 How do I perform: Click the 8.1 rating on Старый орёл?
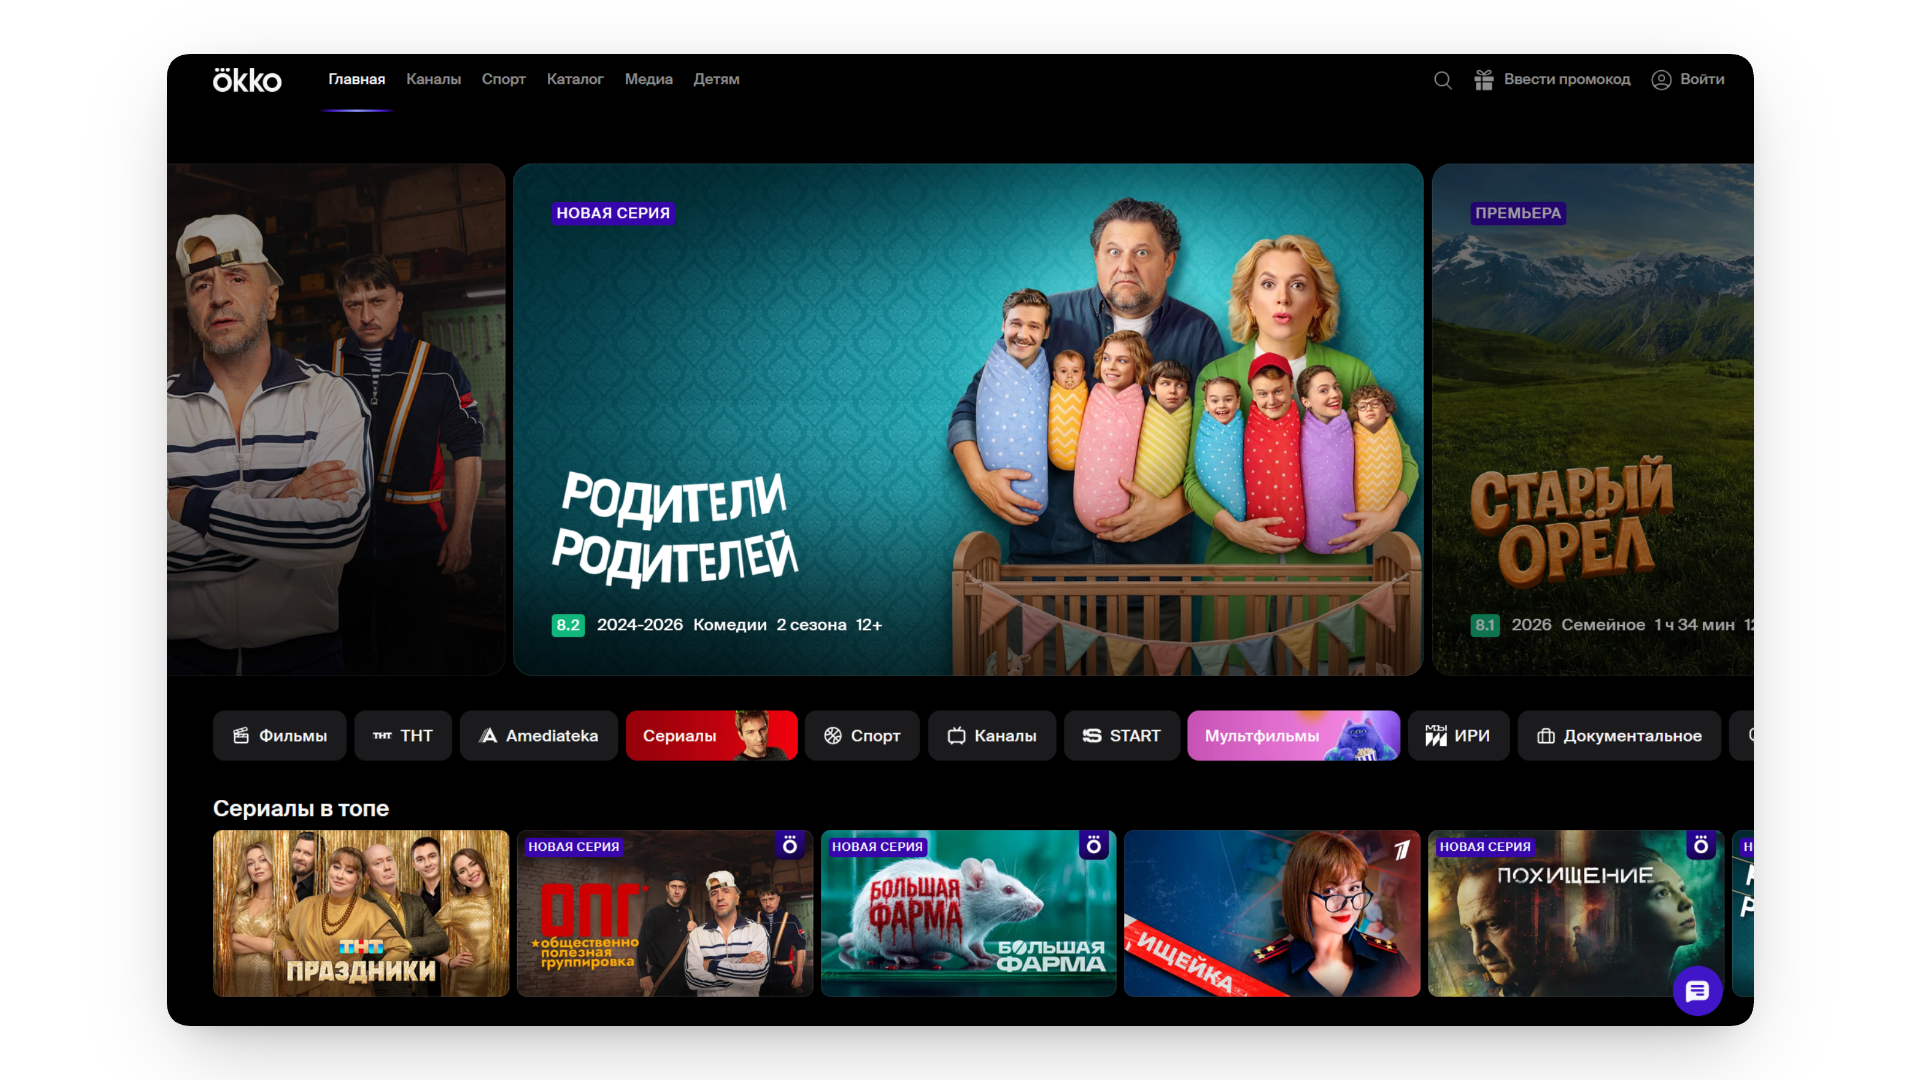[x=1485, y=625]
